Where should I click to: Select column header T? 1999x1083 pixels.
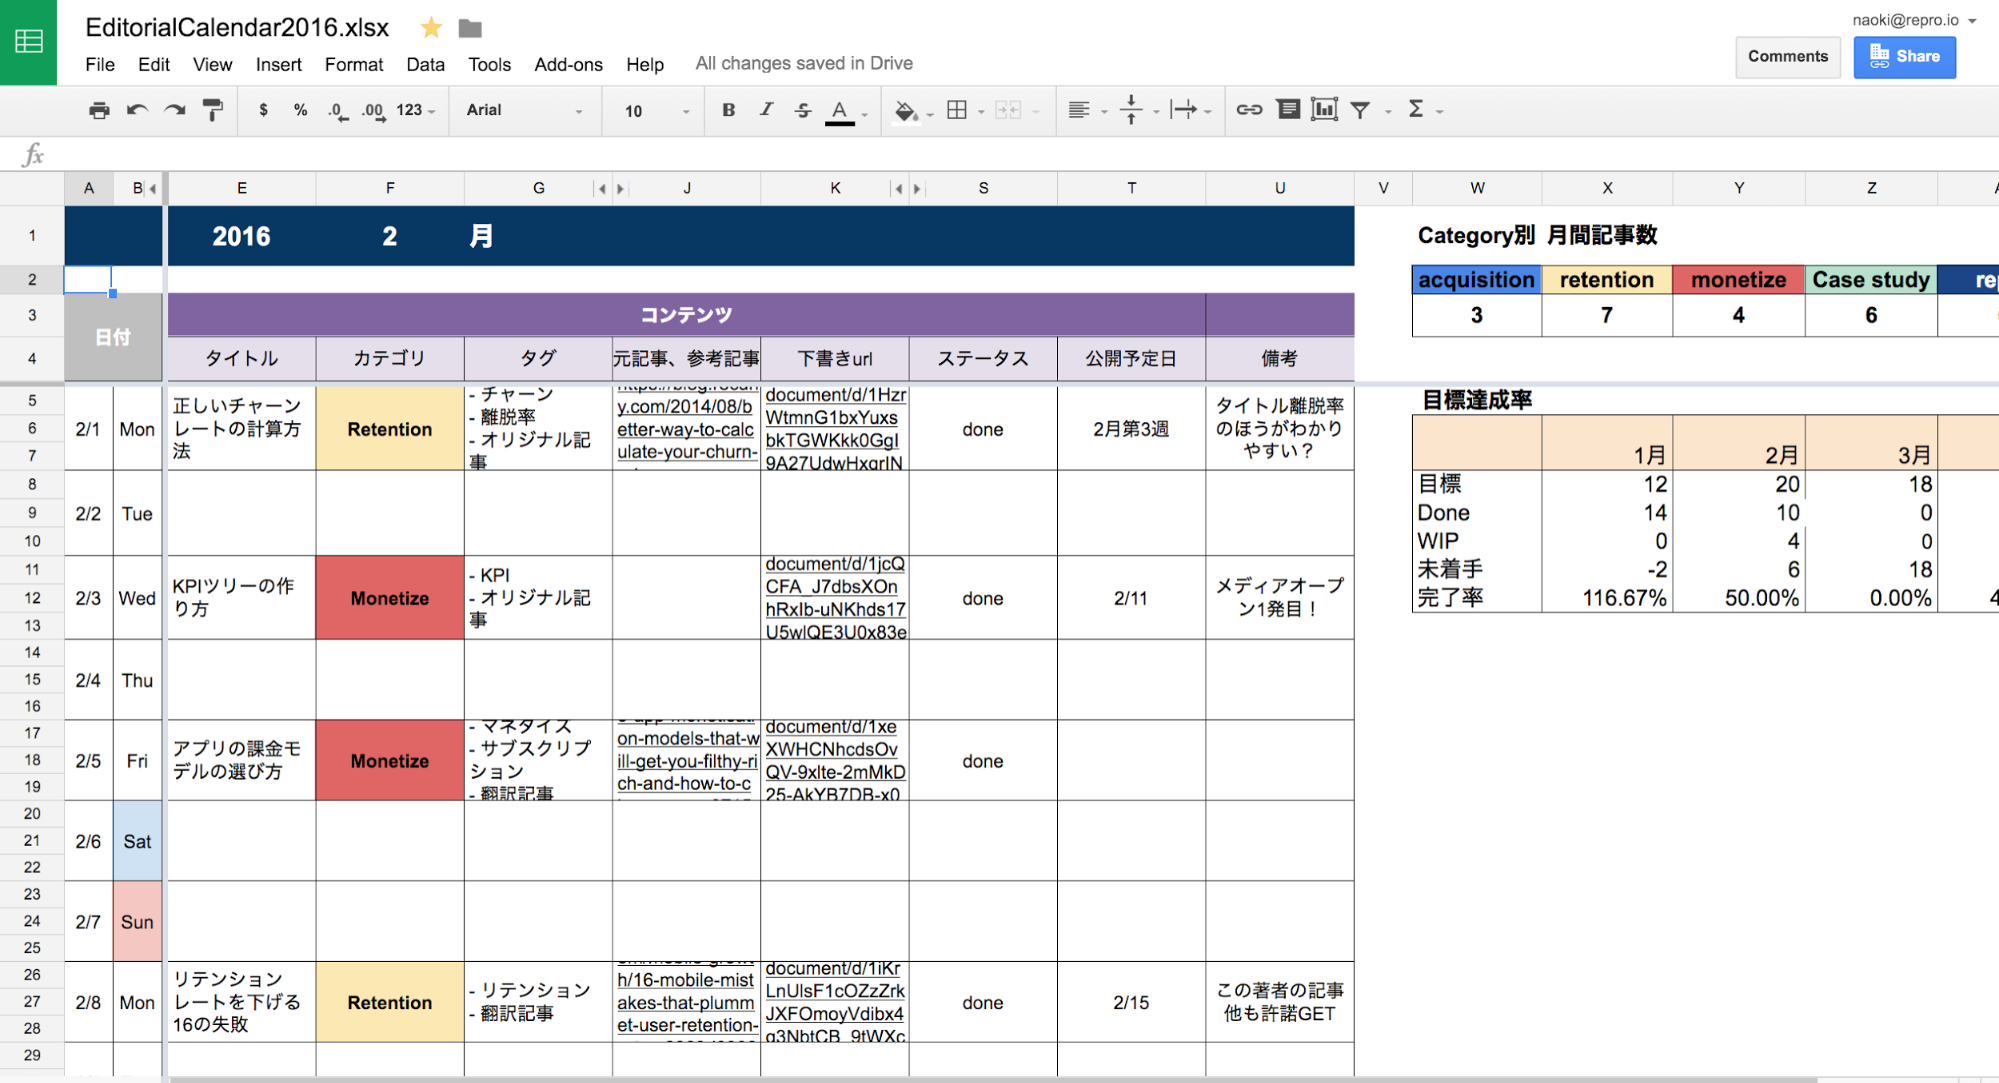click(x=1131, y=188)
